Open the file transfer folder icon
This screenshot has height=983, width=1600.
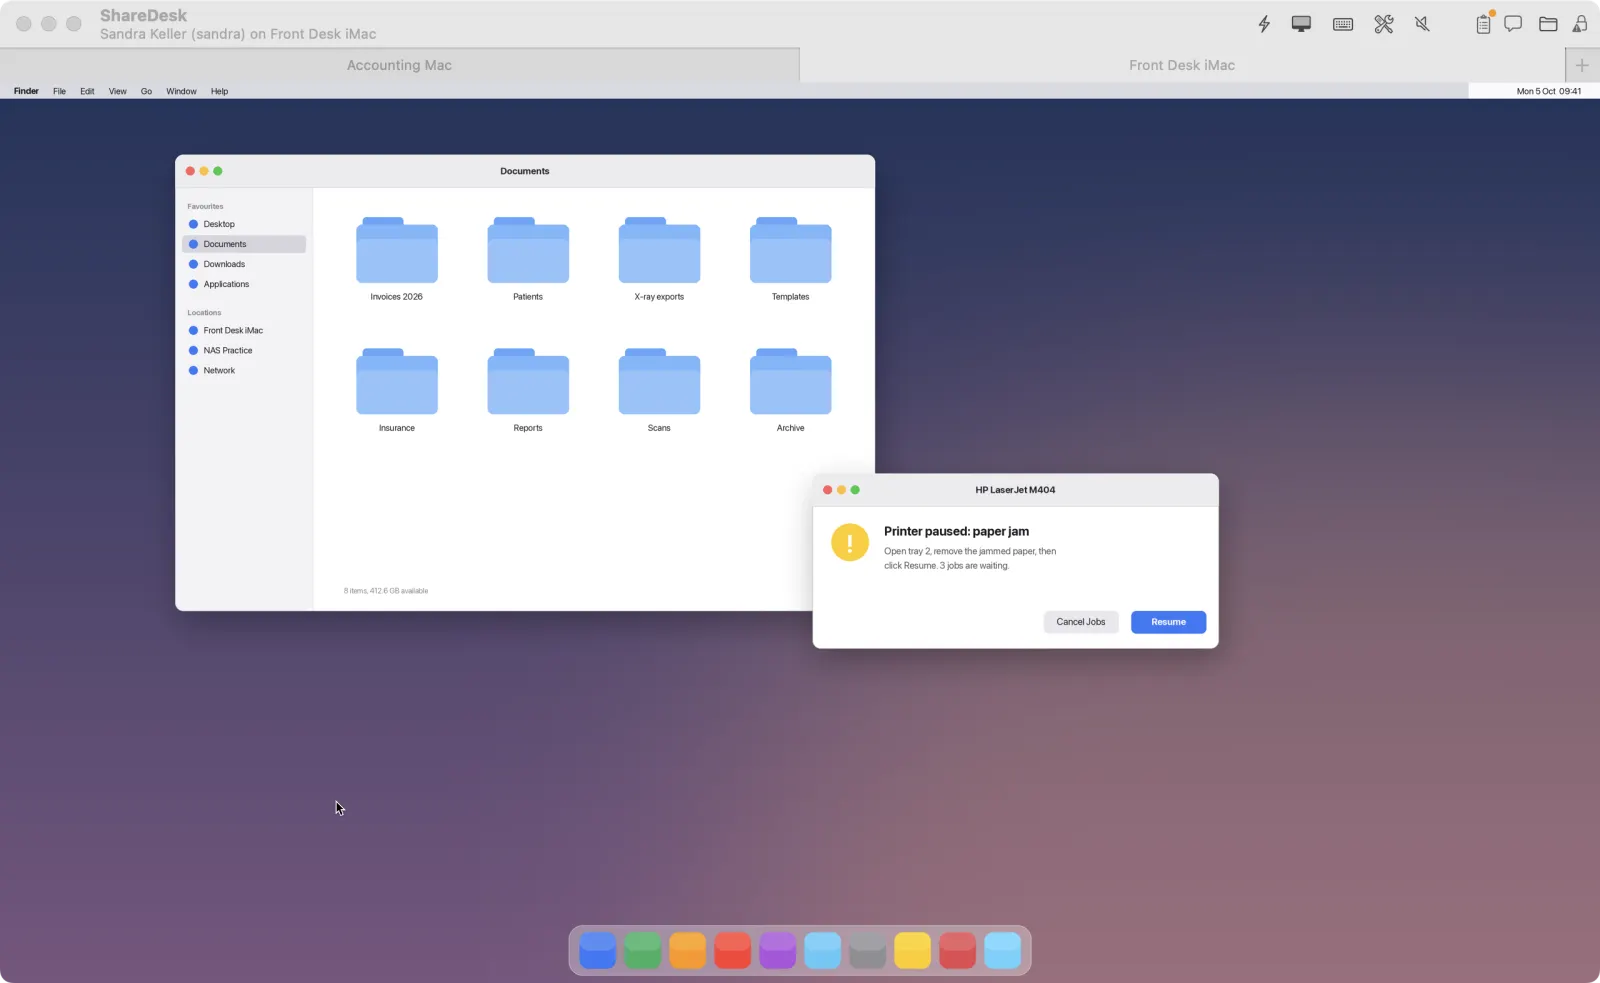tap(1548, 24)
